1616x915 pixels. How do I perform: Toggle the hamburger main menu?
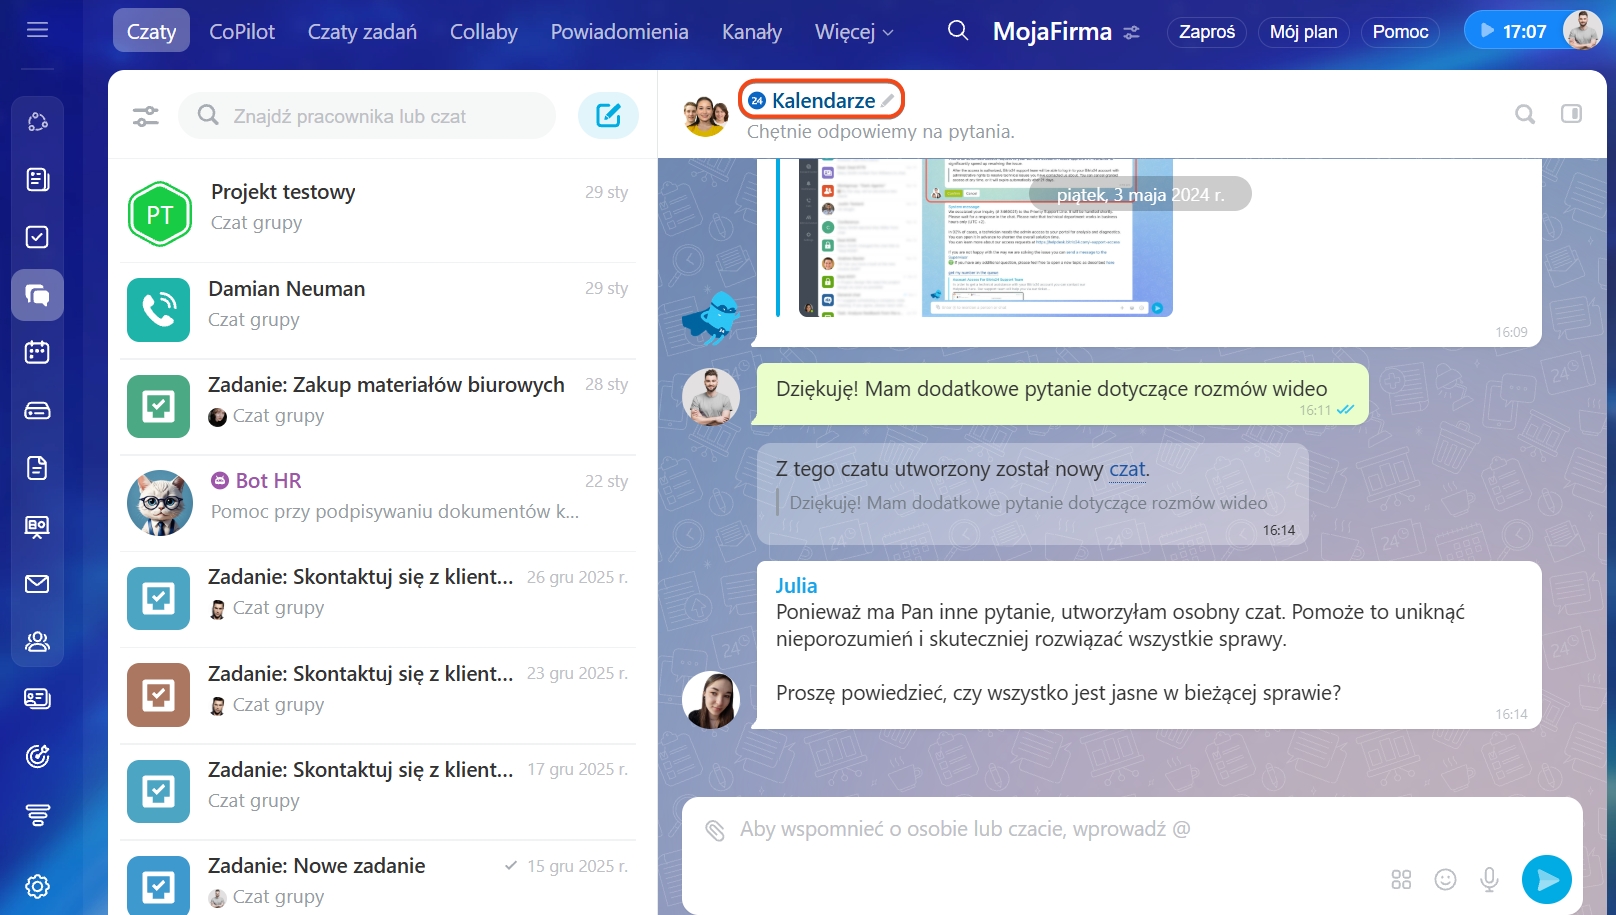tap(37, 30)
